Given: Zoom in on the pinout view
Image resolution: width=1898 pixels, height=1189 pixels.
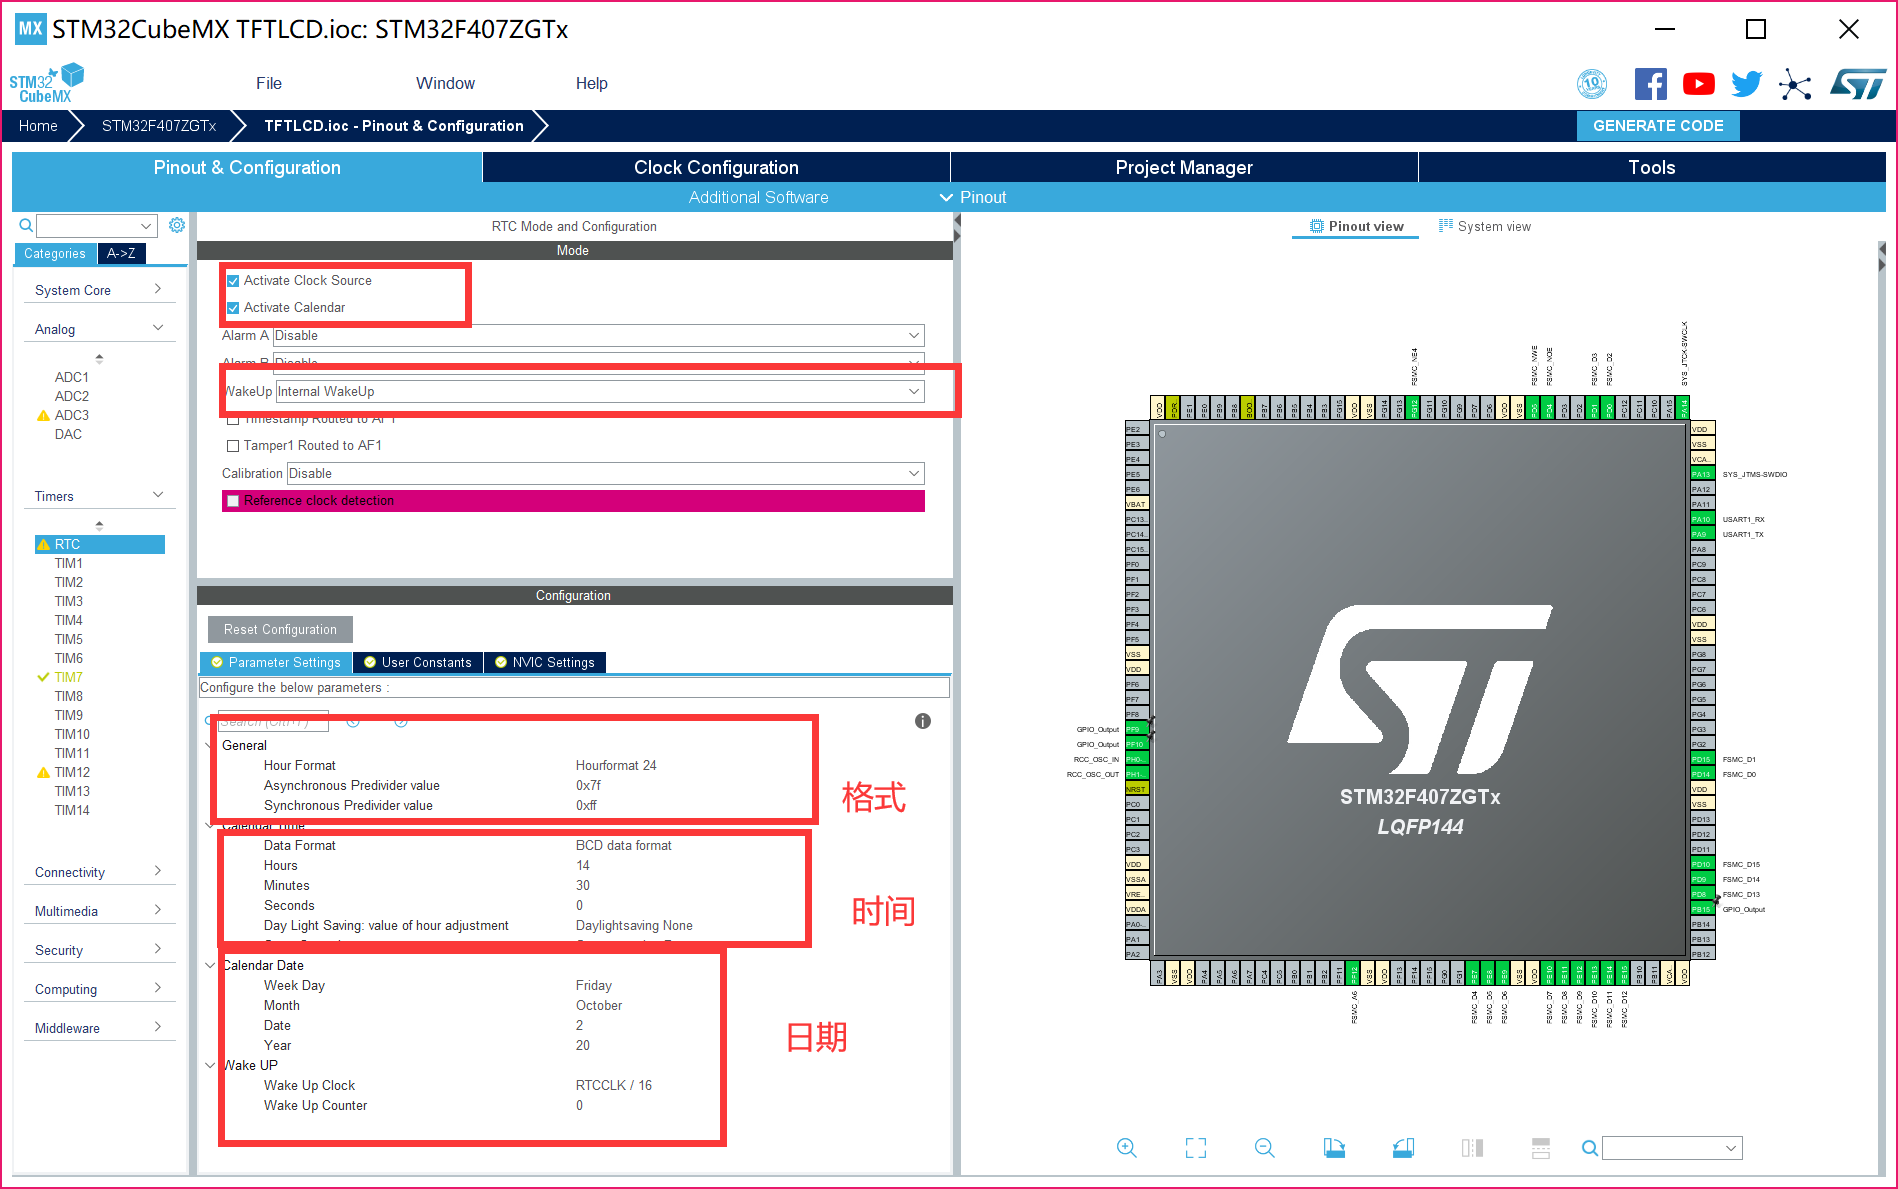Looking at the screenshot, I should click(x=1127, y=1147).
